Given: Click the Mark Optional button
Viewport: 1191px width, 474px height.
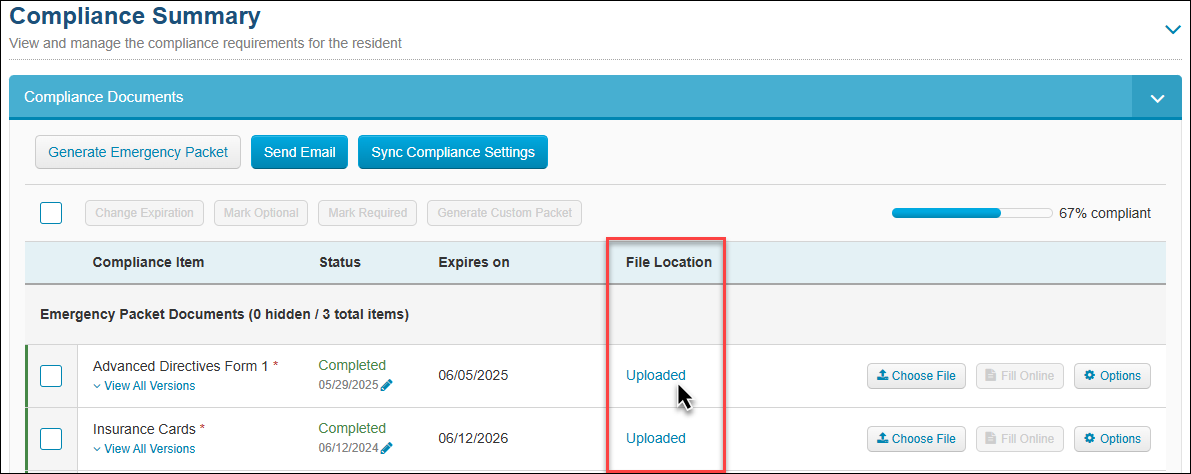Looking at the screenshot, I should [261, 213].
